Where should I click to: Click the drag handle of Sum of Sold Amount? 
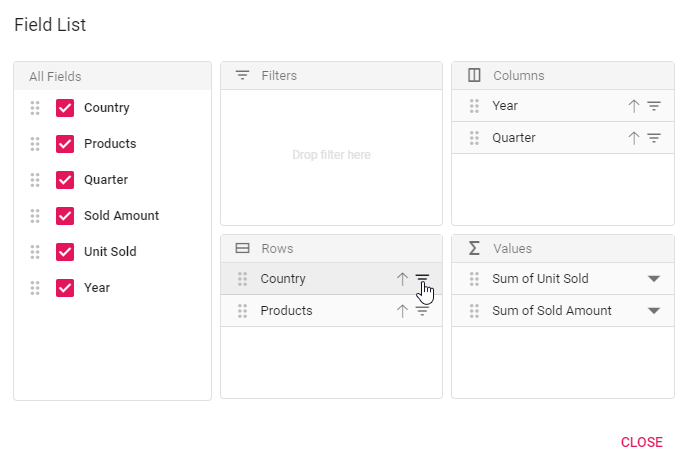(x=474, y=311)
